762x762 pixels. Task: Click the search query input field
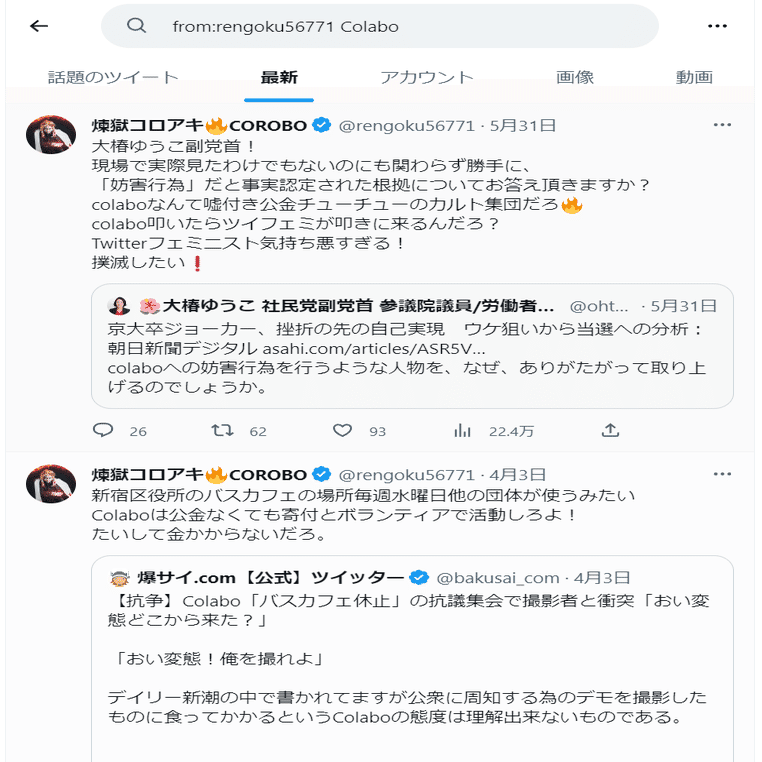coord(400,26)
